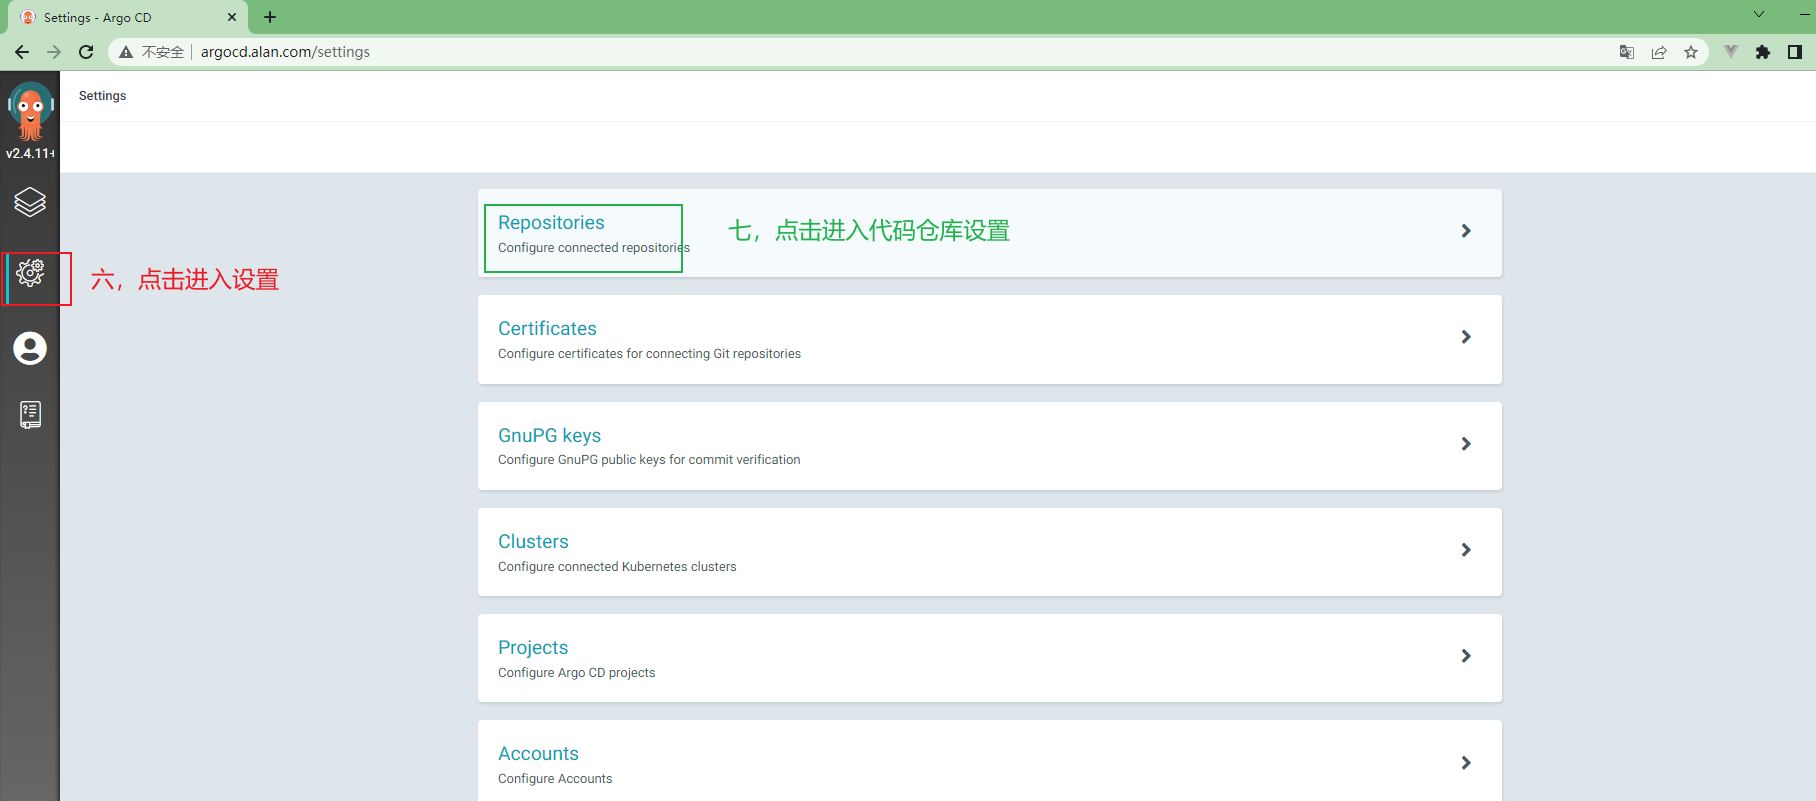Open Settings via gears sidebar icon
Image resolution: width=1816 pixels, height=801 pixels.
[x=30, y=272]
